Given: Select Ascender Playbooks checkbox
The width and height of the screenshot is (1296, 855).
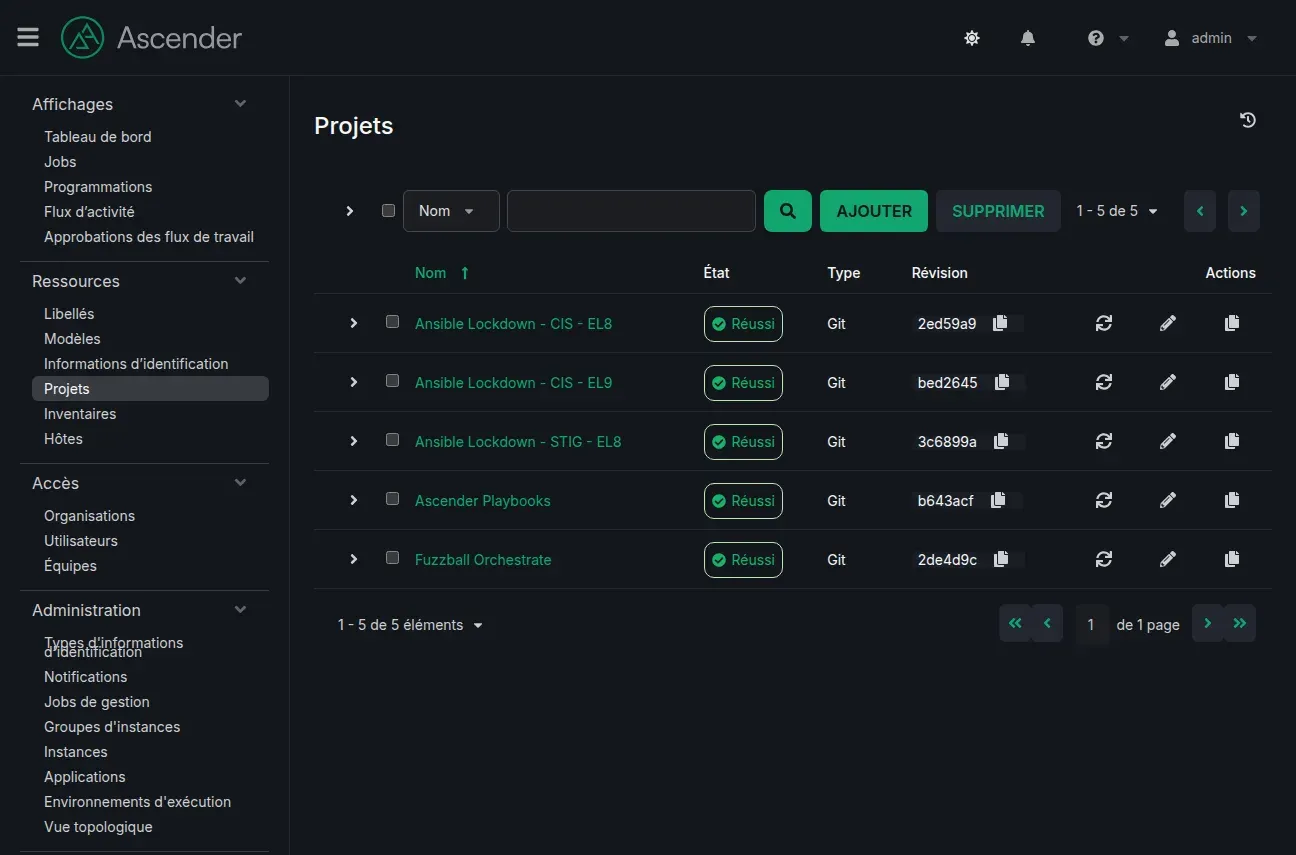Looking at the screenshot, I should [x=392, y=499].
